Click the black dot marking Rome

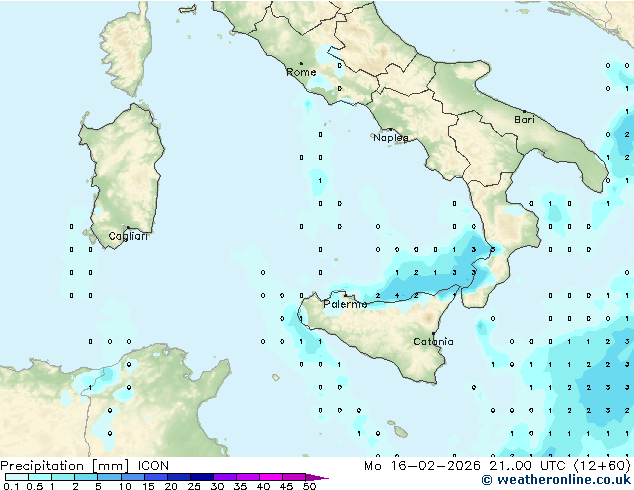(301, 63)
